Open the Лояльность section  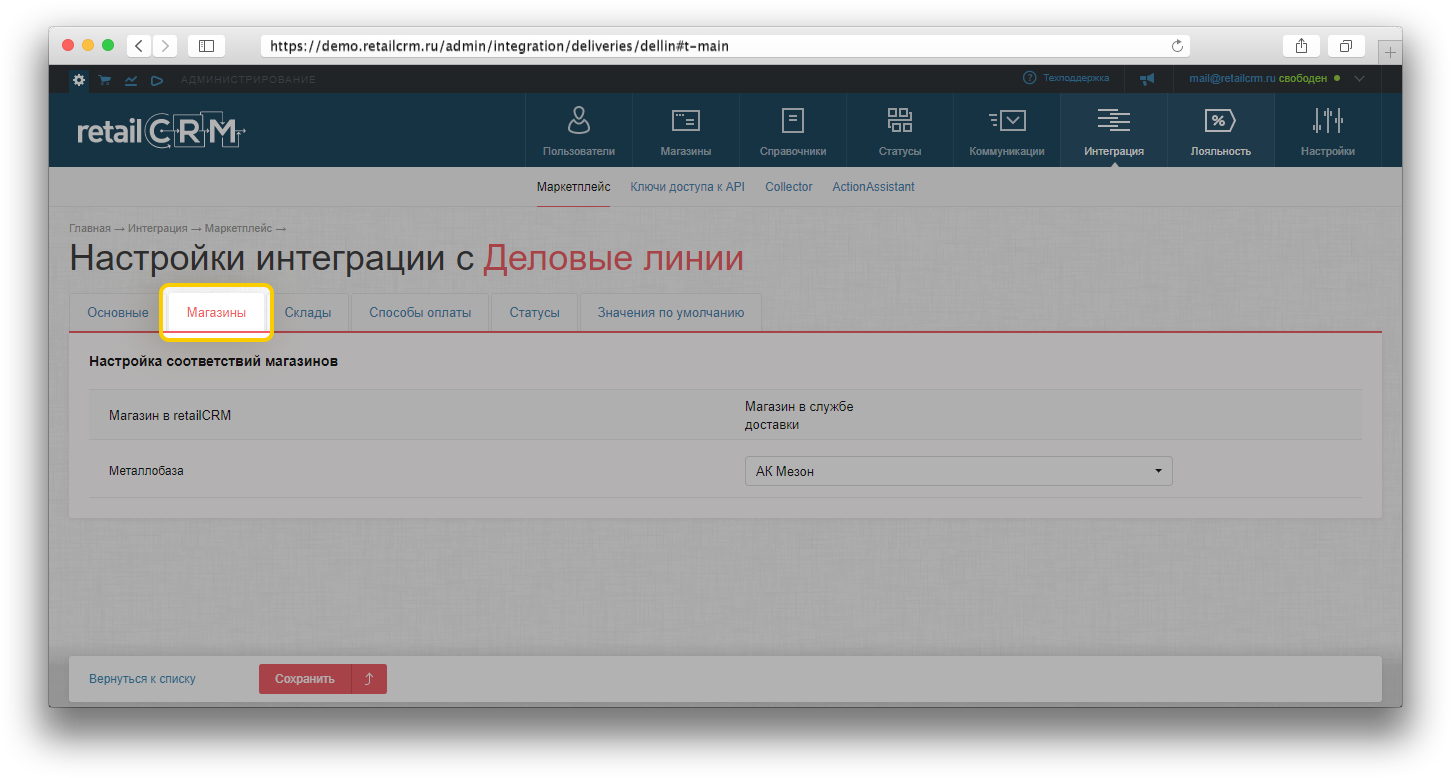pyautogui.click(x=1221, y=131)
